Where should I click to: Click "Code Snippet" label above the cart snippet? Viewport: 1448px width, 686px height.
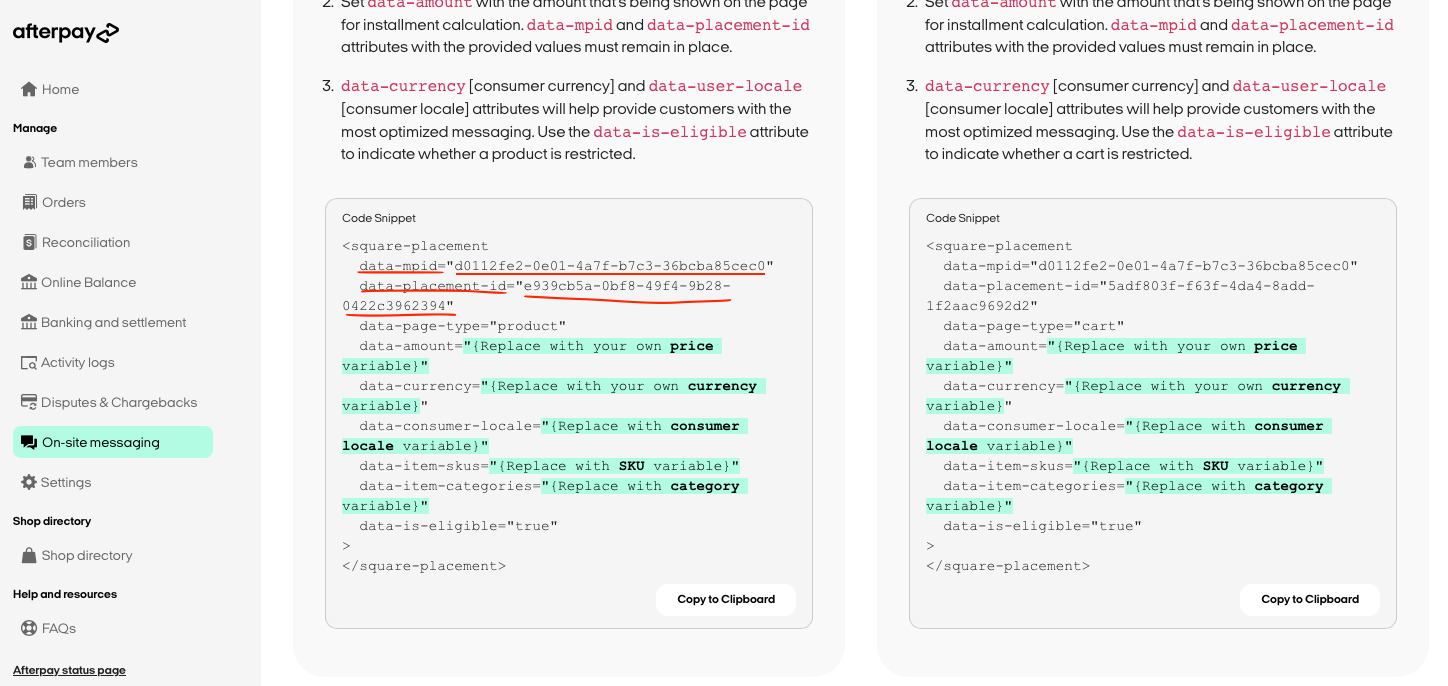click(x=963, y=218)
